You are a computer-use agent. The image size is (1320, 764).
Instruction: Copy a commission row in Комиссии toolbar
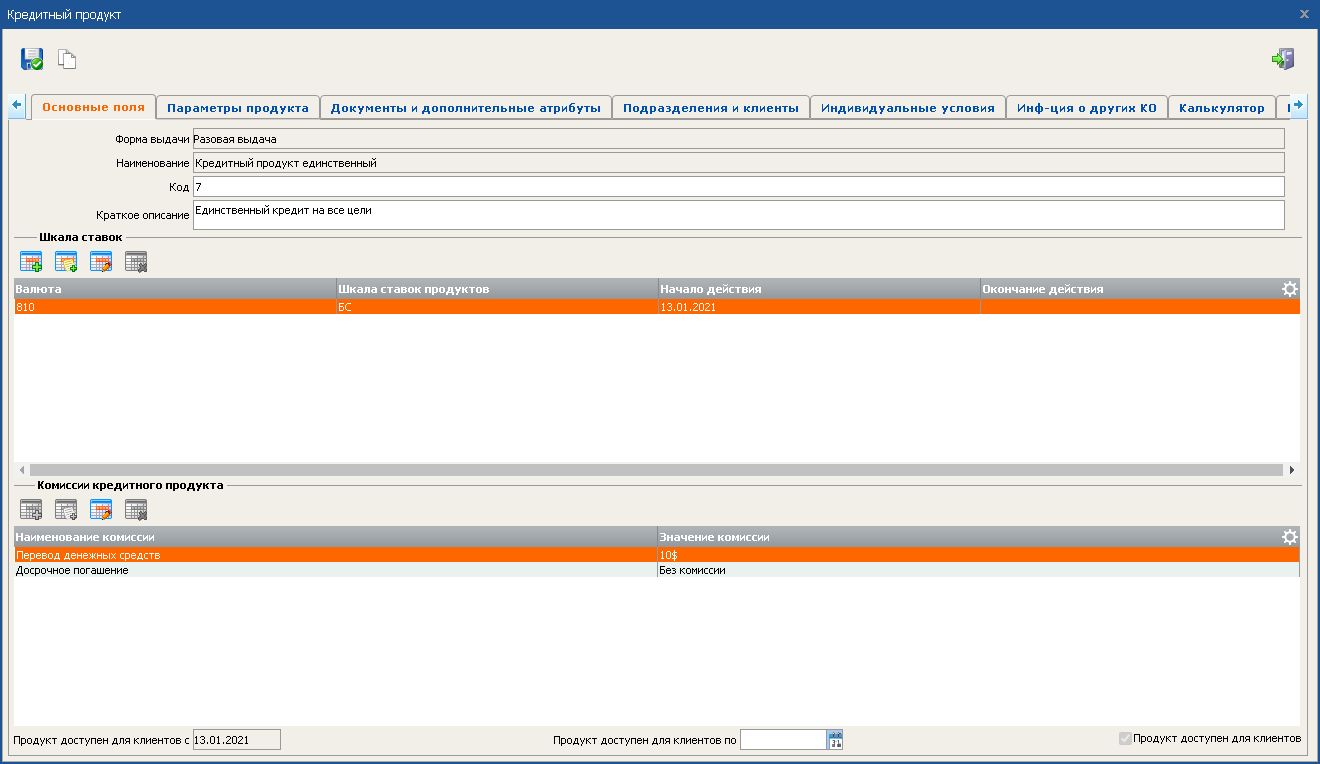(66, 510)
